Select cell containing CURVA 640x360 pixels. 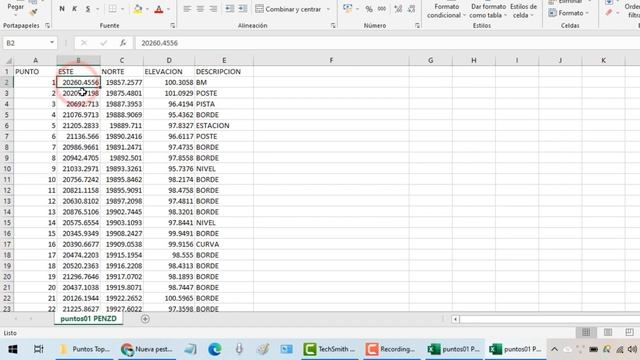tap(224, 244)
